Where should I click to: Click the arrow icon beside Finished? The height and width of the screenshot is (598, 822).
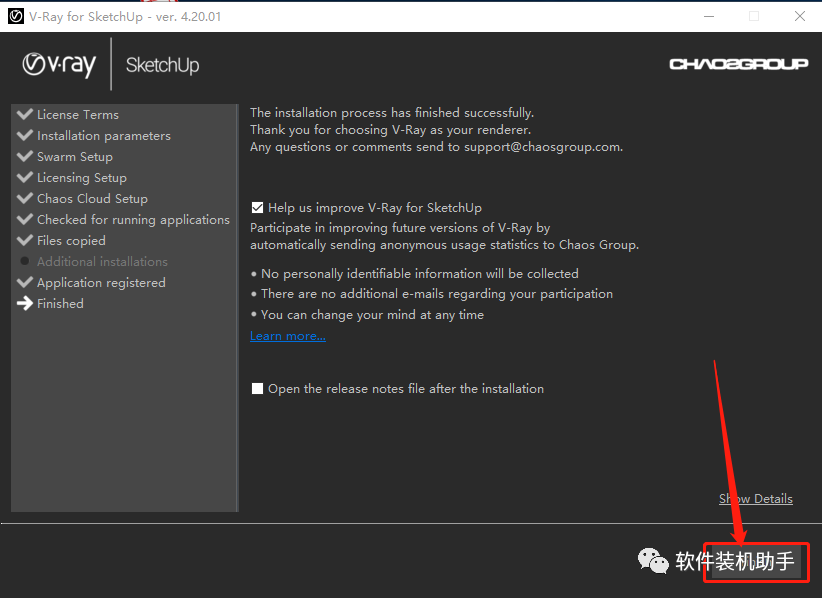tap(25, 303)
